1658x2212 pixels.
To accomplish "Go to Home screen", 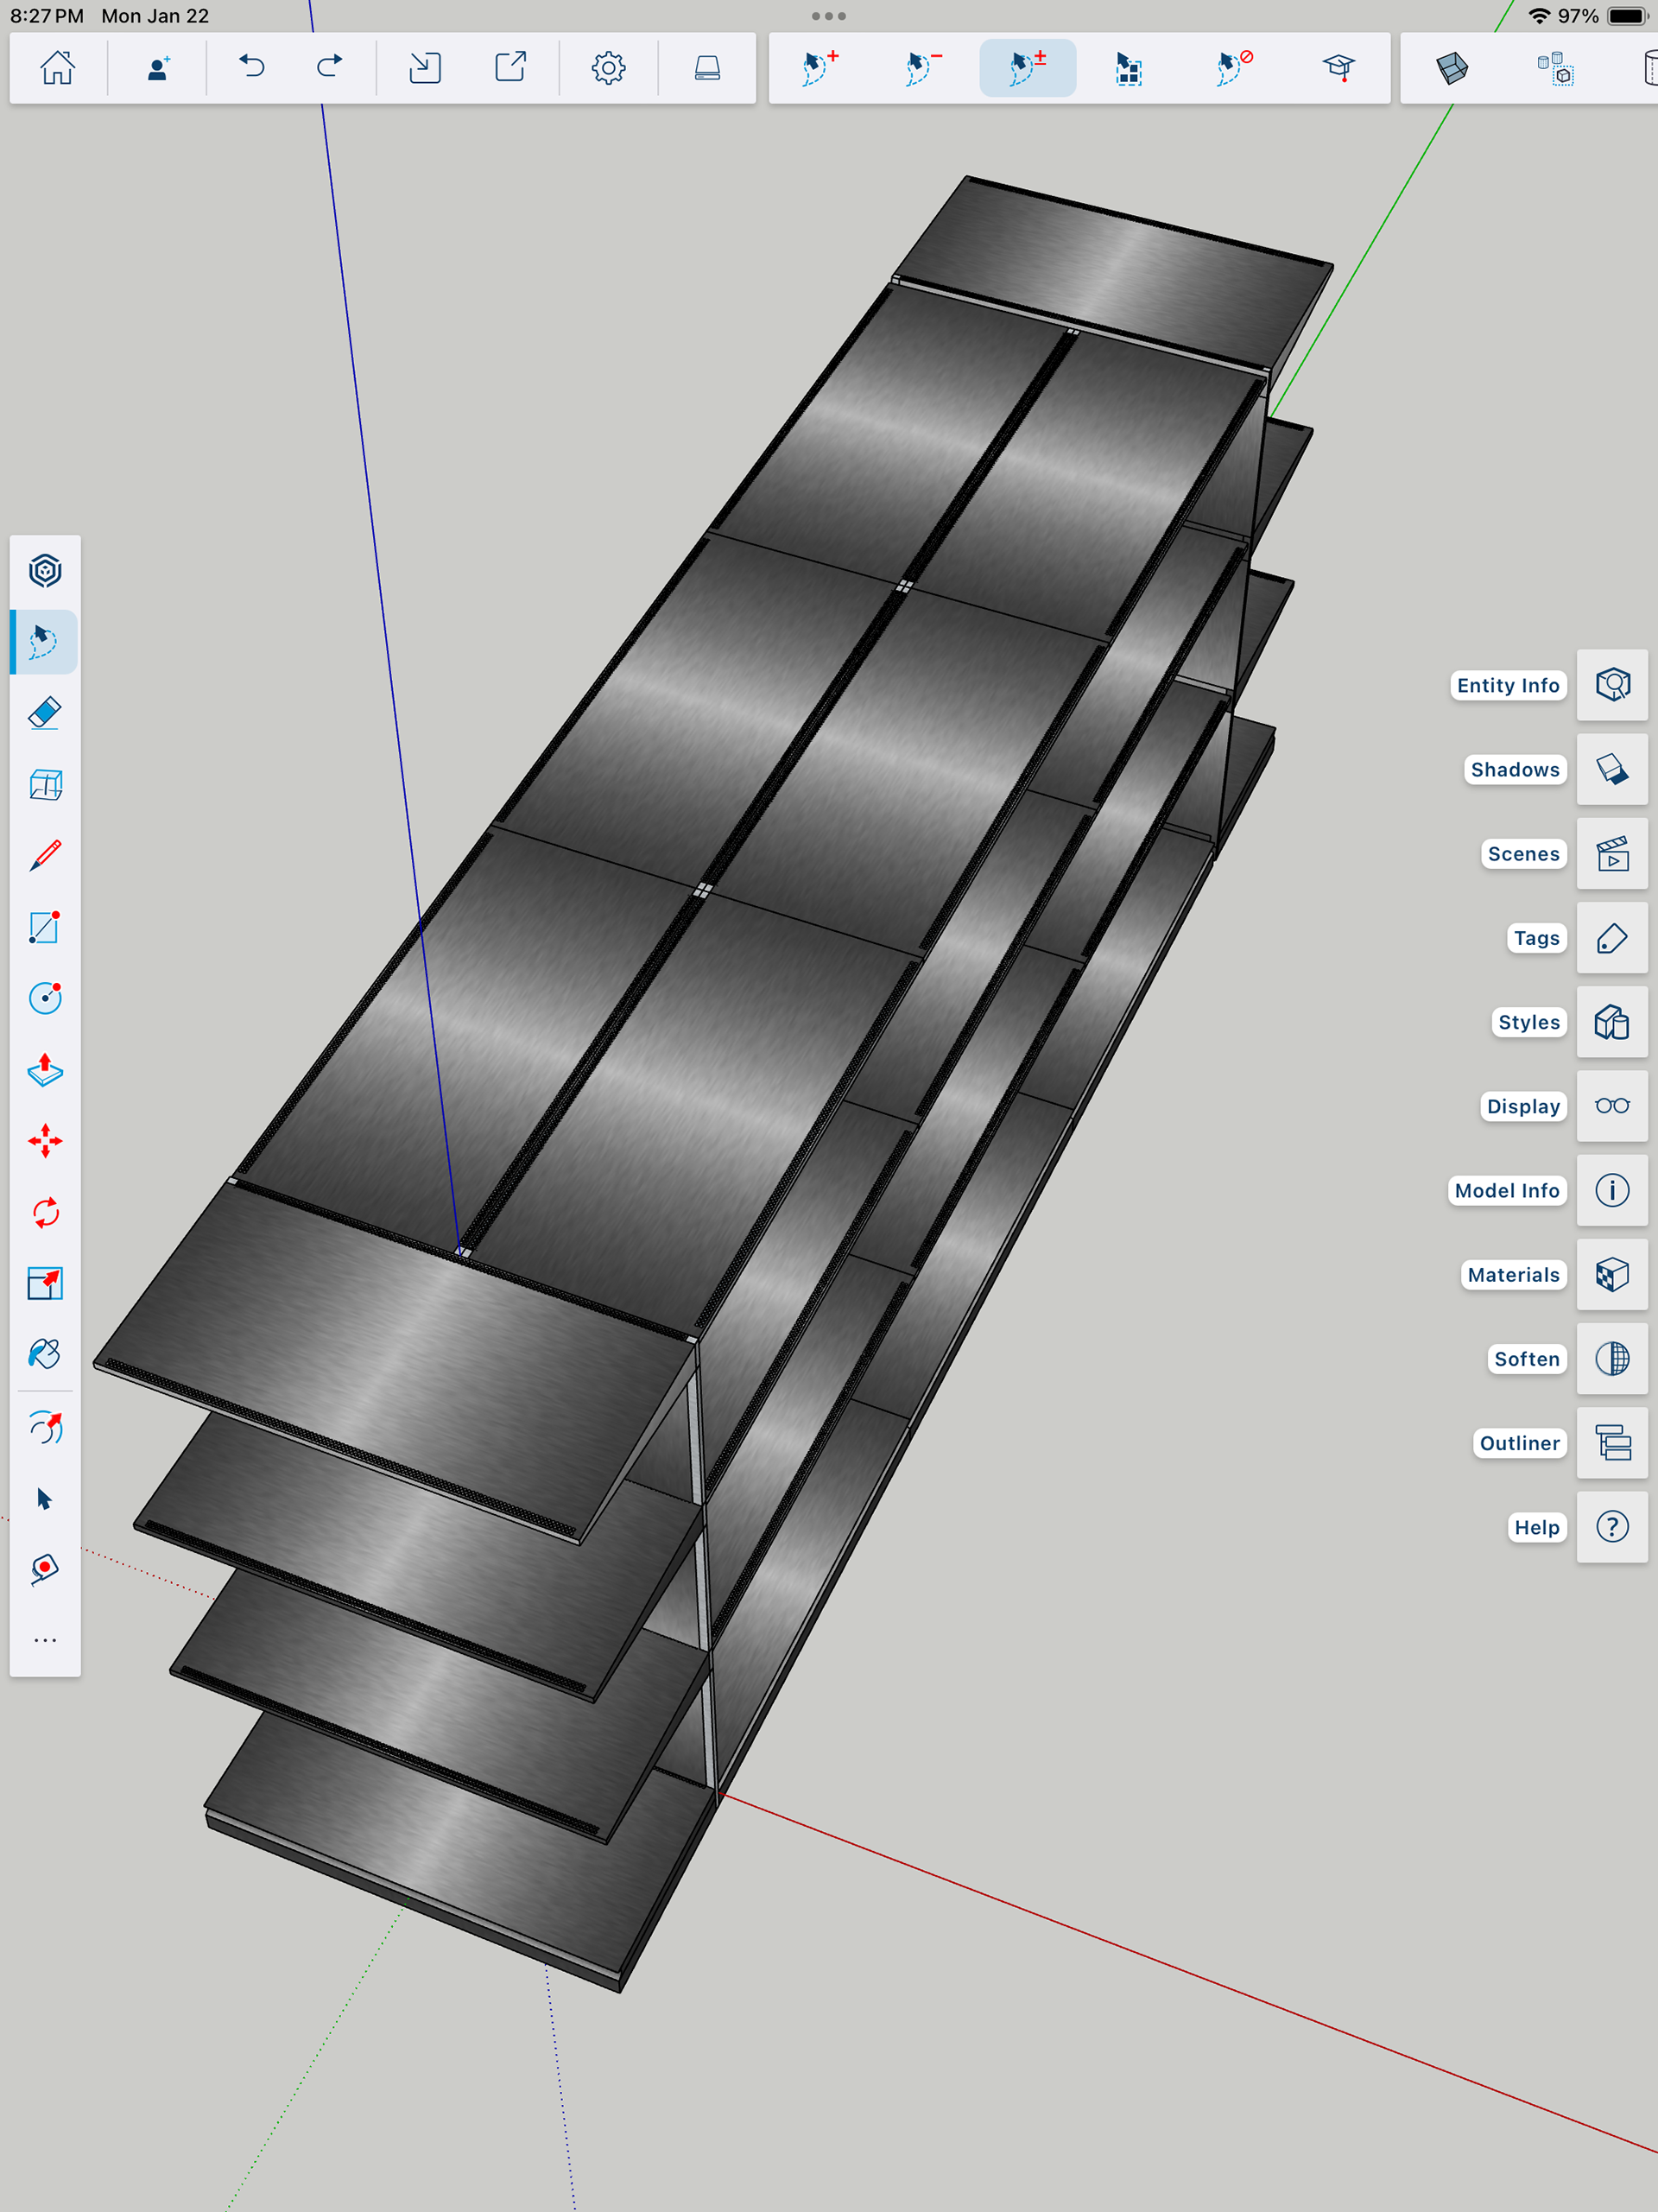I will coord(57,68).
